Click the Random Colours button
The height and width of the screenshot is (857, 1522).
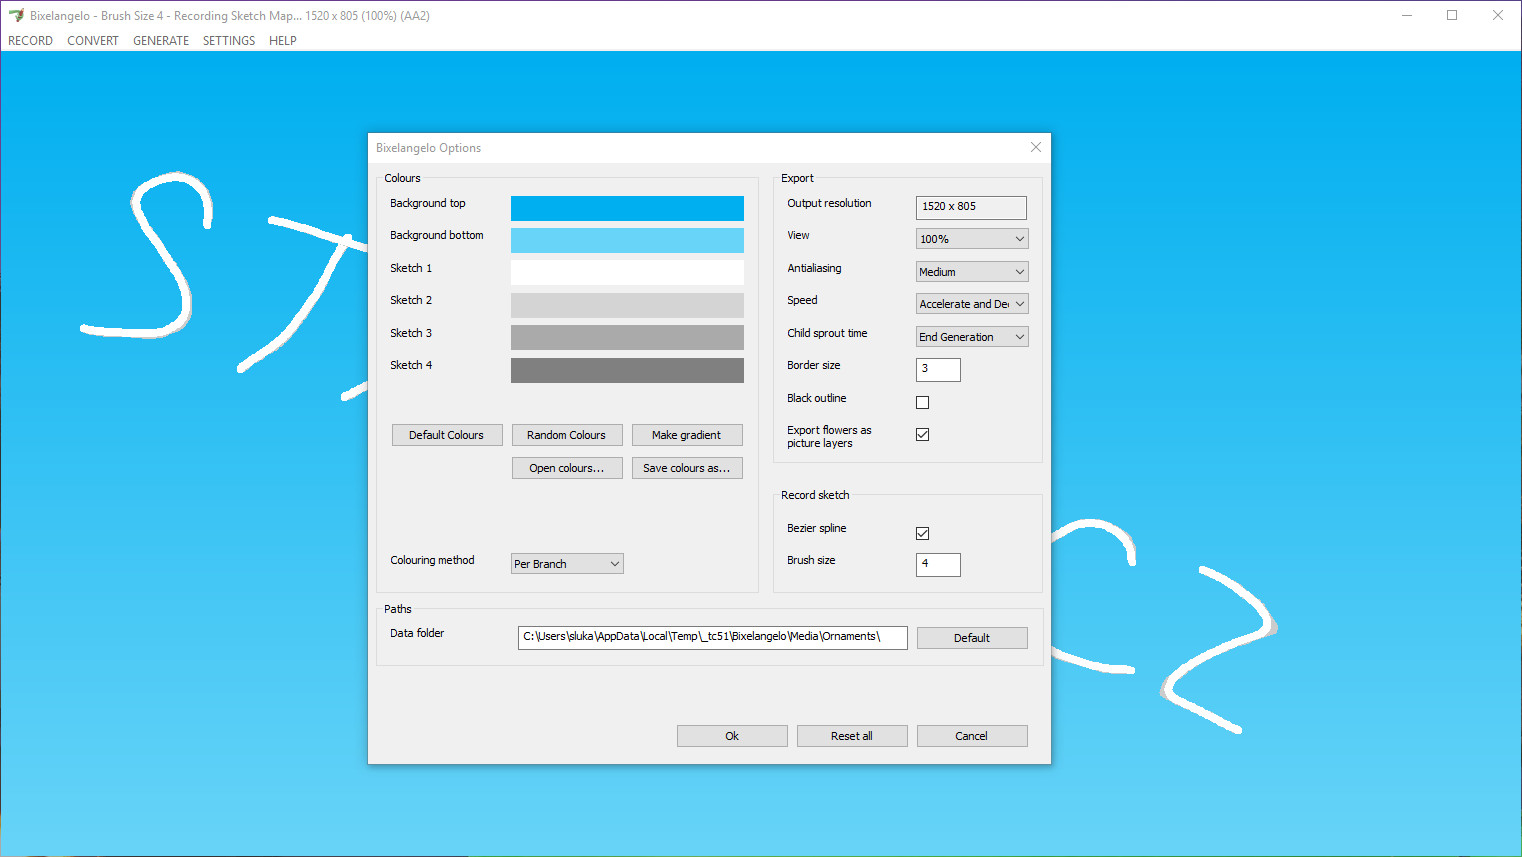(x=567, y=435)
